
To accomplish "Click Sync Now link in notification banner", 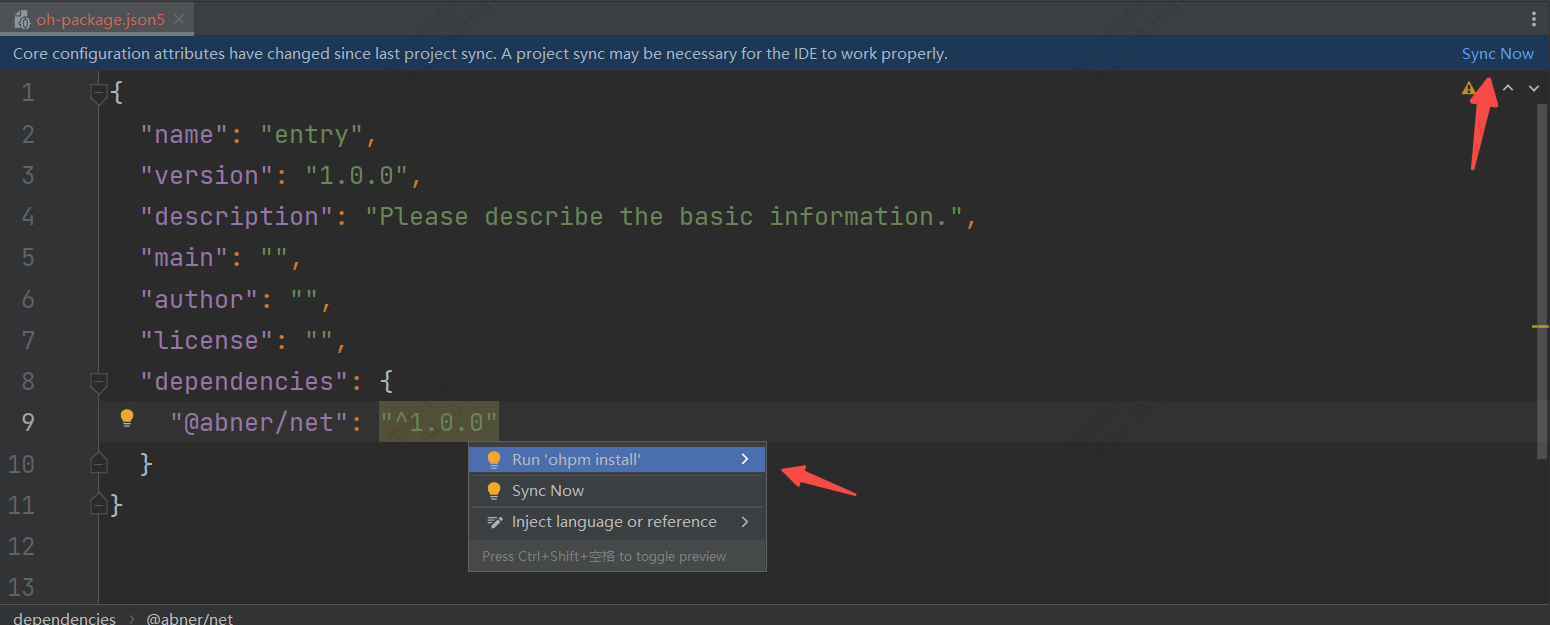I will click(1497, 54).
